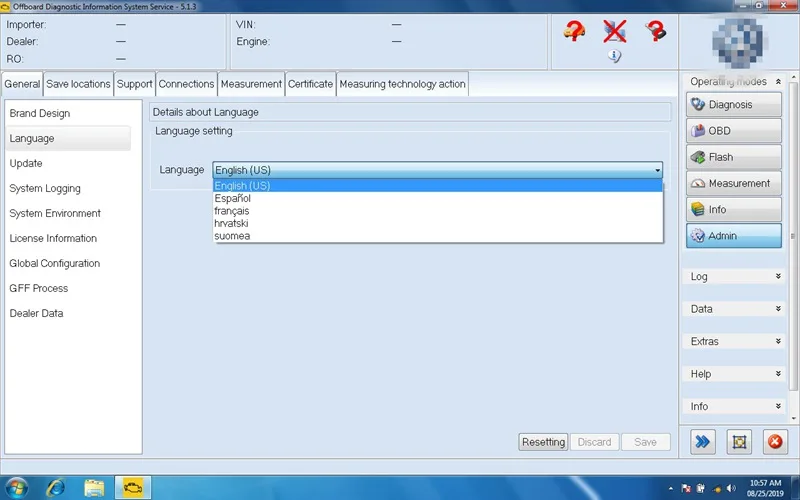This screenshot has height=500, width=800.
Task: Switch to the Measurement tab
Action: pyautogui.click(x=251, y=84)
